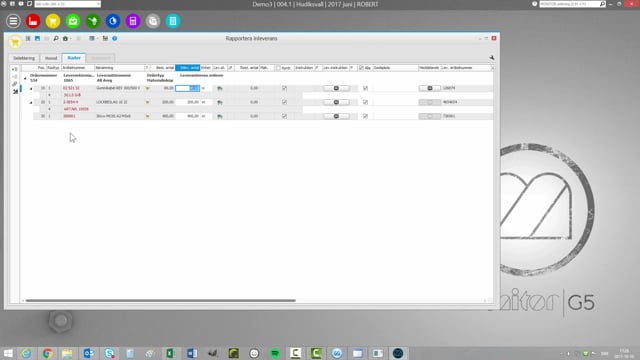This screenshot has width=640, height=360.
Task: Click the magnifier search icon in window toolbar
Action: click(x=56, y=38)
